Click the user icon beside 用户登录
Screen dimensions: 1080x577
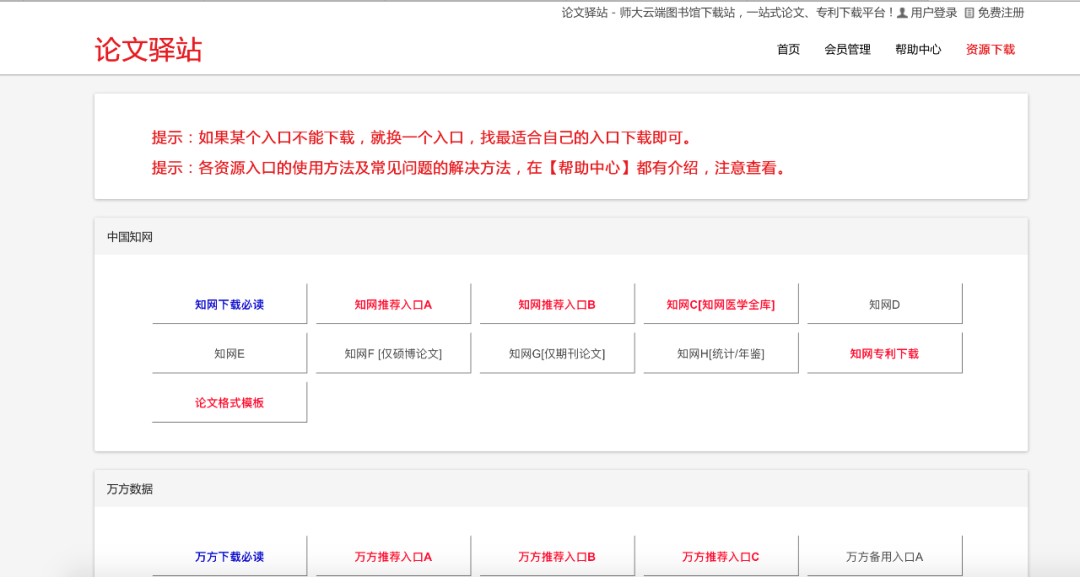point(902,12)
